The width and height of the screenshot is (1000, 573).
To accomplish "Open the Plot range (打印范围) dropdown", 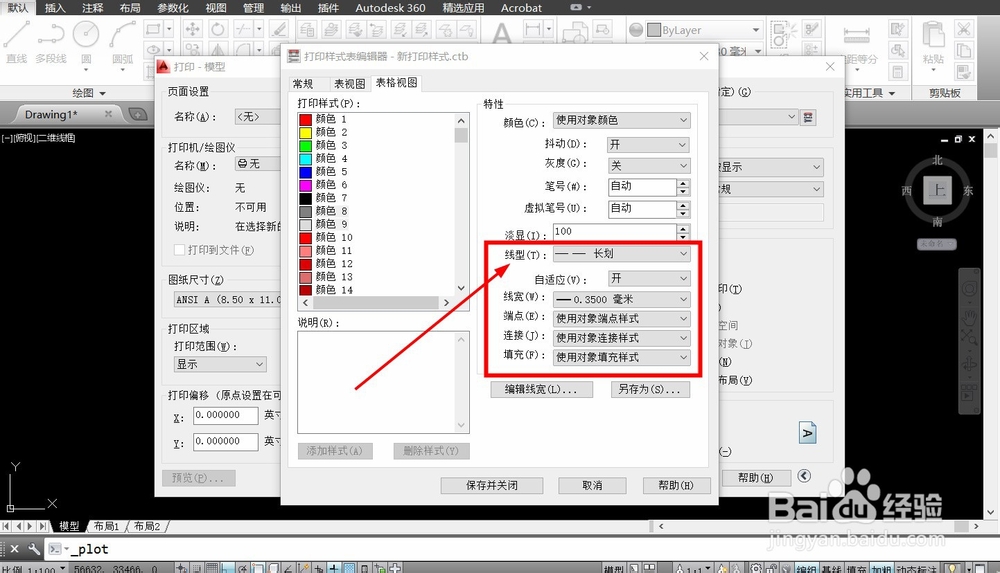I will tap(220, 364).
